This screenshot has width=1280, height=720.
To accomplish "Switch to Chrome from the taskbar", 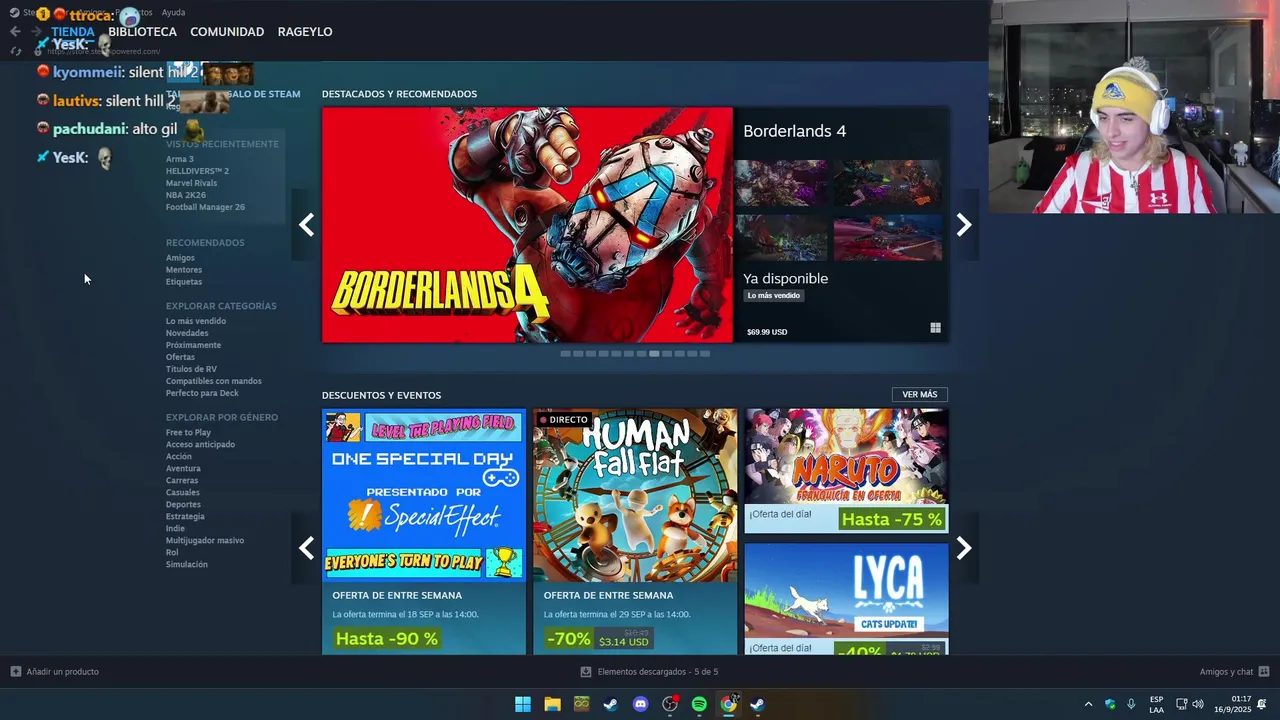I will click(729, 704).
